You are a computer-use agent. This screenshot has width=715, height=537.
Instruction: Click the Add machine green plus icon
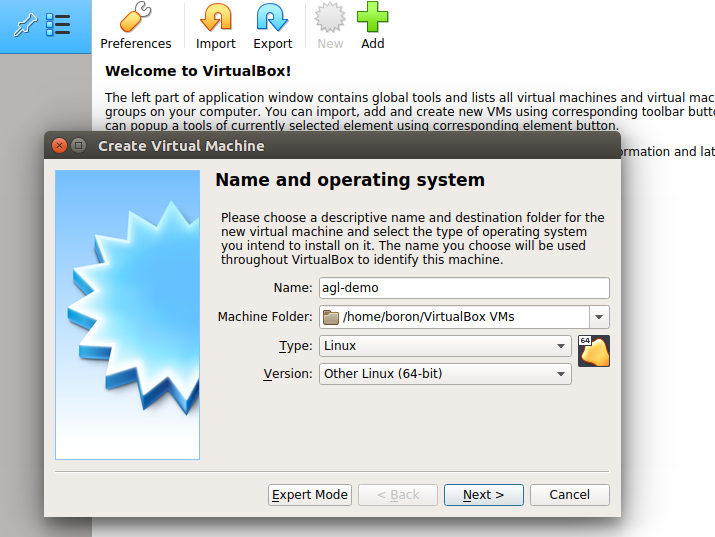point(373,17)
